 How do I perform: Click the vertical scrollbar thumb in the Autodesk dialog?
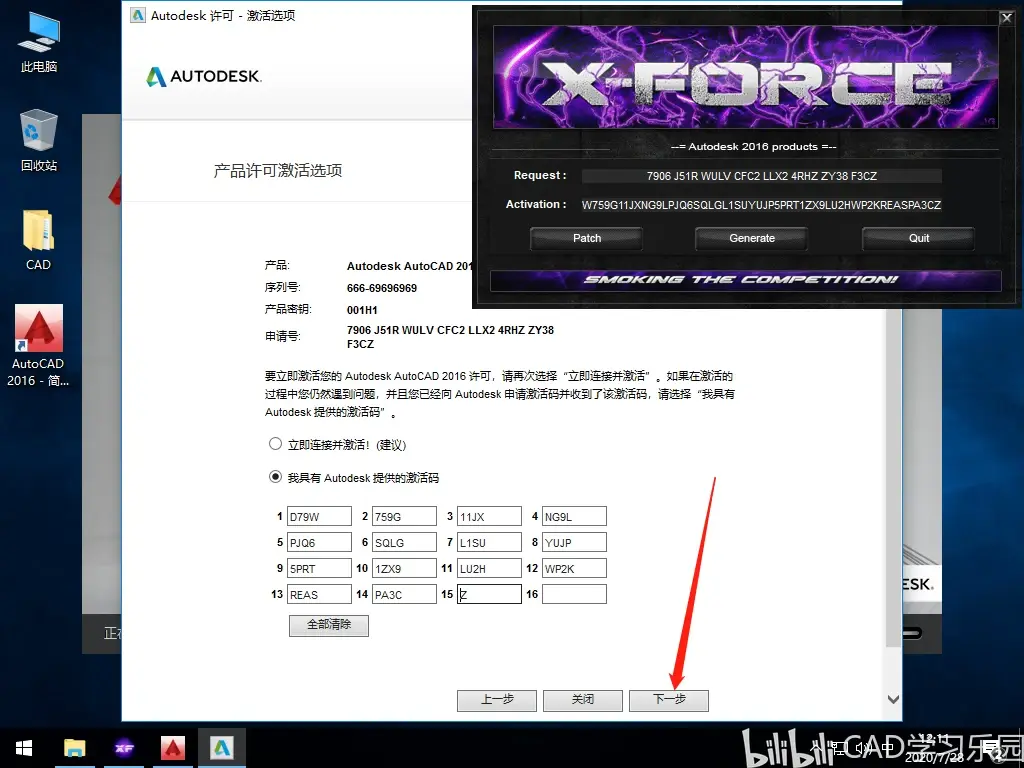tap(893, 477)
